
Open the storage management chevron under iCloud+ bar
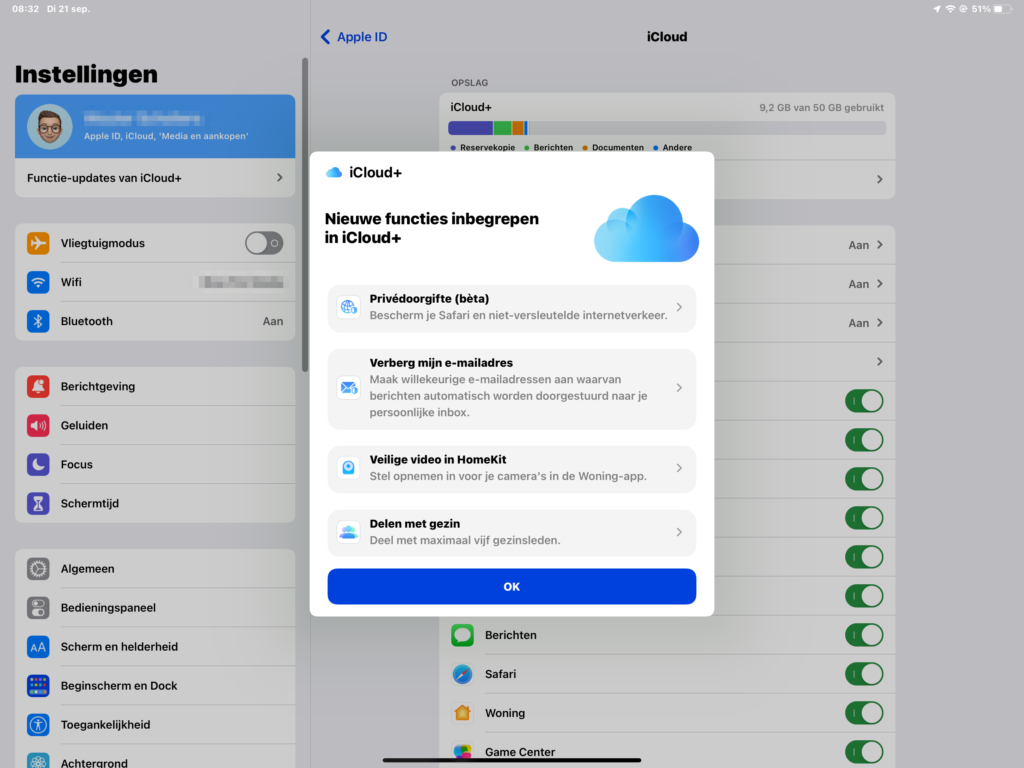tap(880, 180)
